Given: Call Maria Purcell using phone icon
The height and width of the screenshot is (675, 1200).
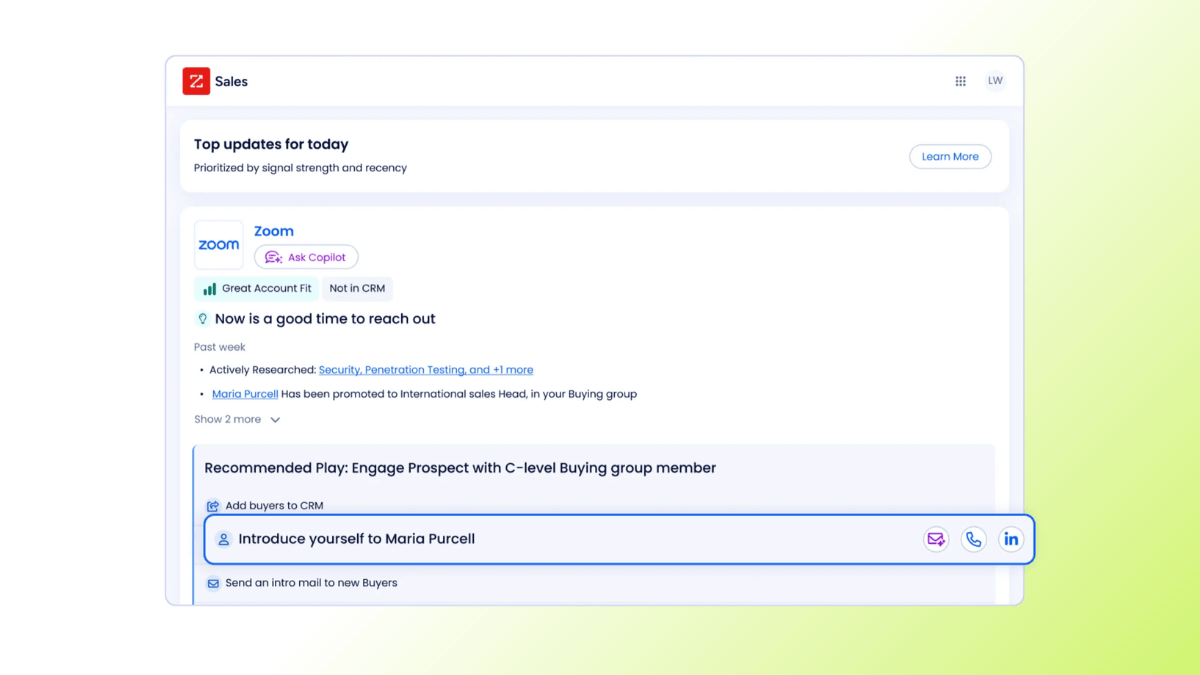Looking at the screenshot, I should [973, 539].
